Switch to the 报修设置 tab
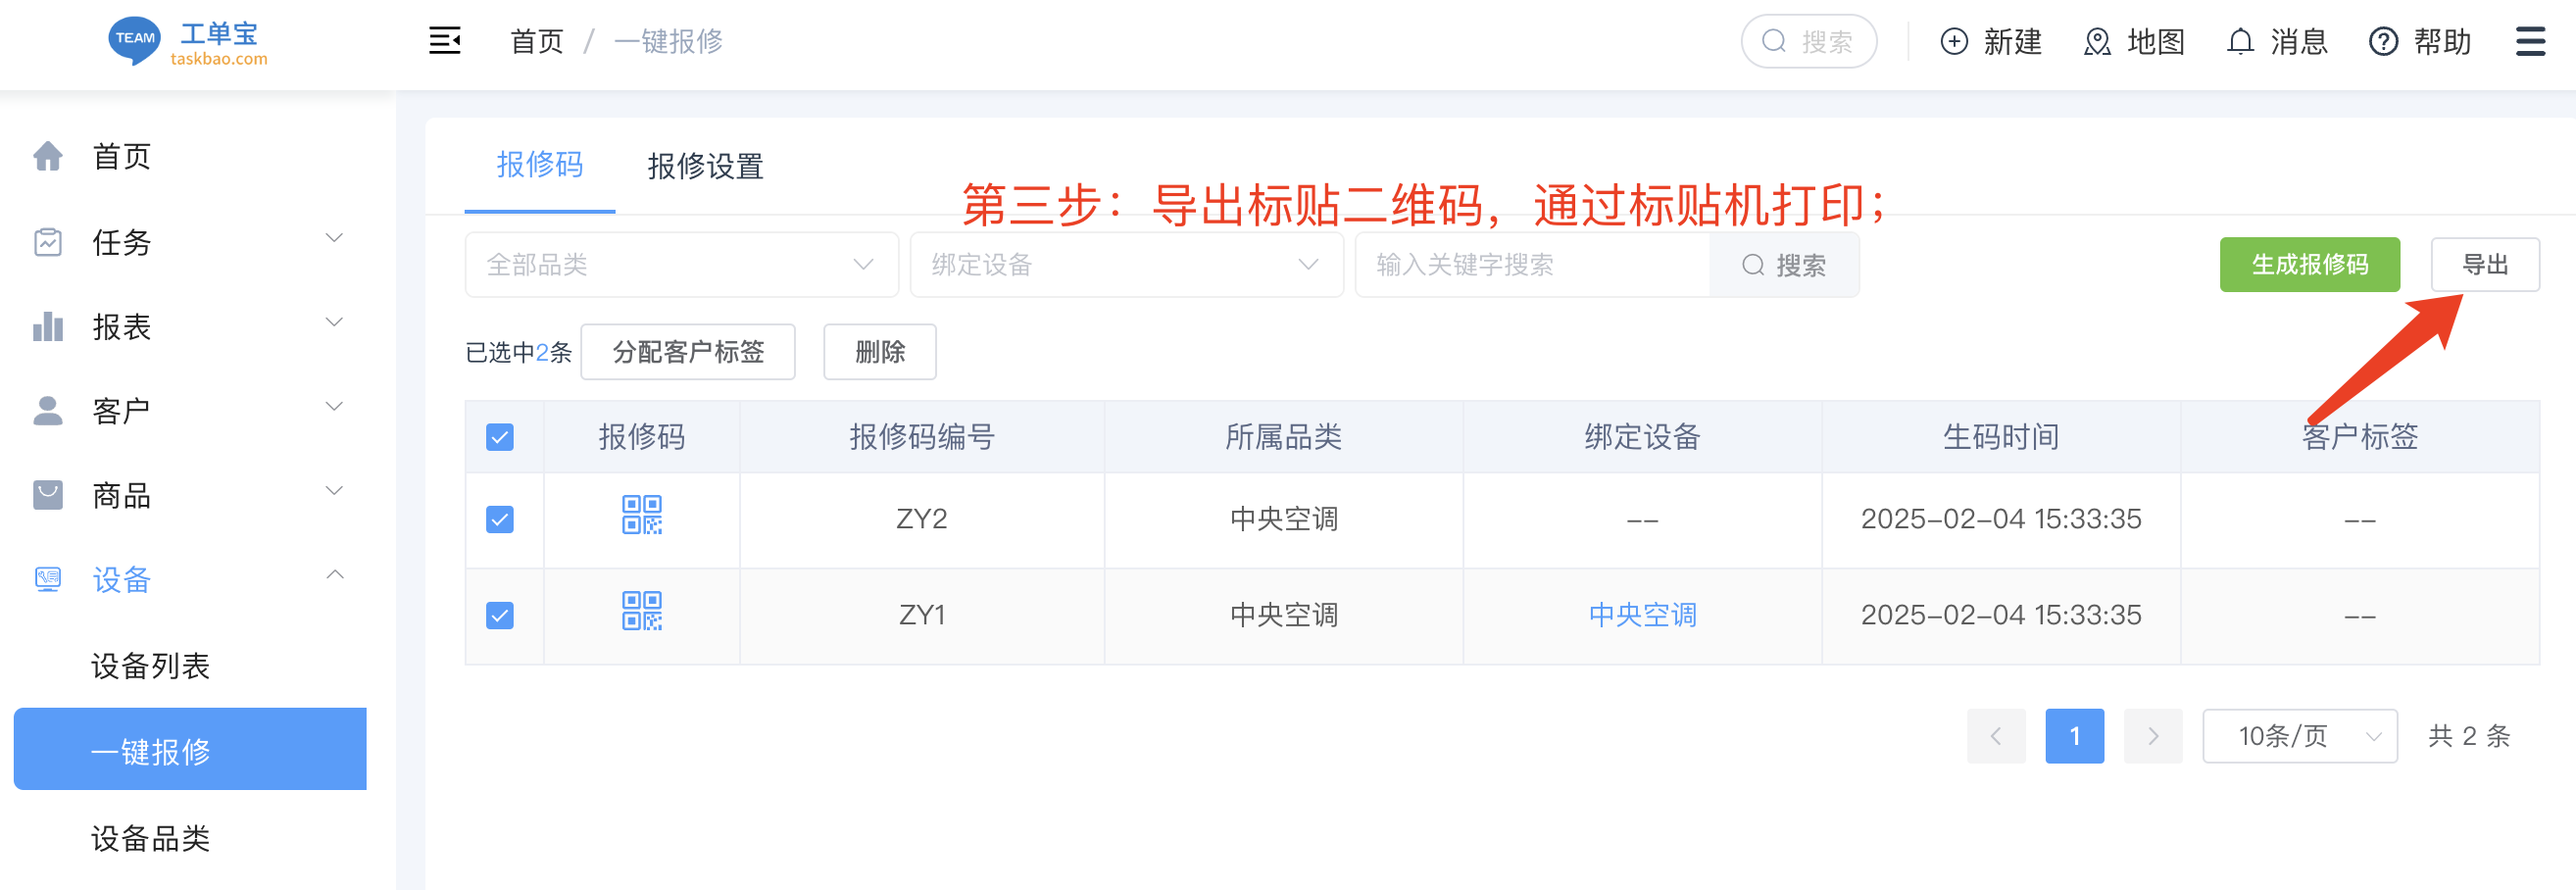 pyautogui.click(x=705, y=166)
